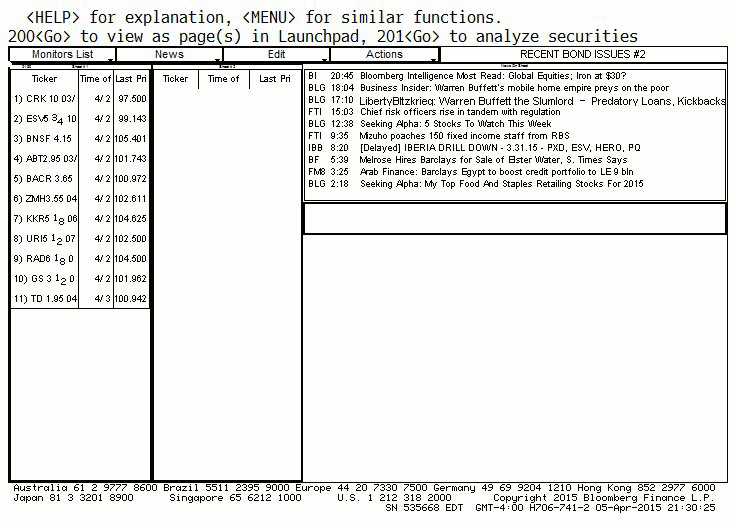Click the Ticker header in second panel
The image size is (736, 527).
coord(175,79)
